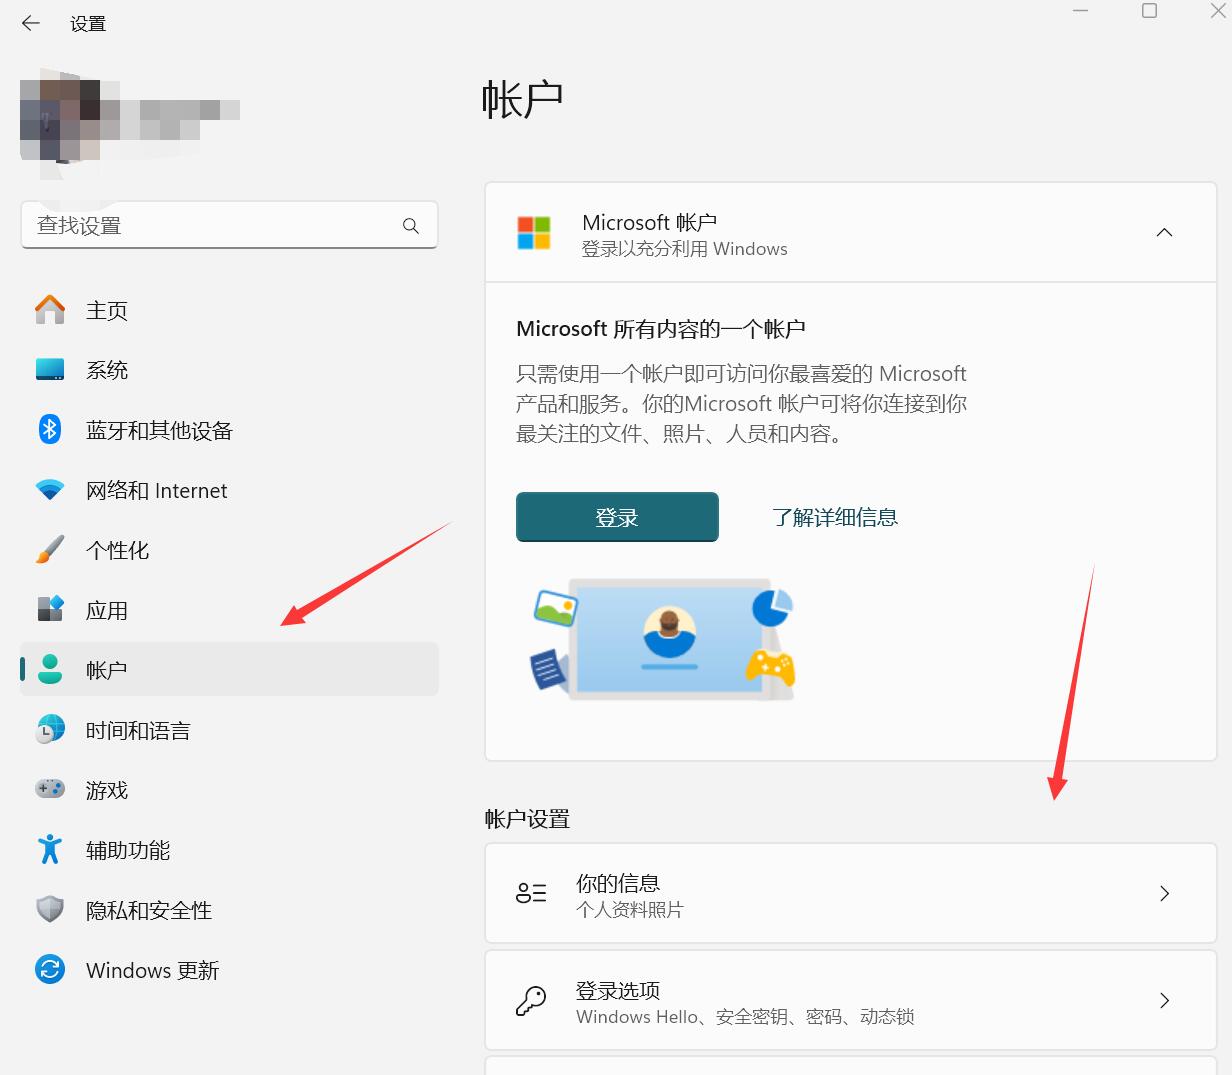
Task: Click the accessibility figure icon for 辅助功能
Action: [x=50, y=849]
